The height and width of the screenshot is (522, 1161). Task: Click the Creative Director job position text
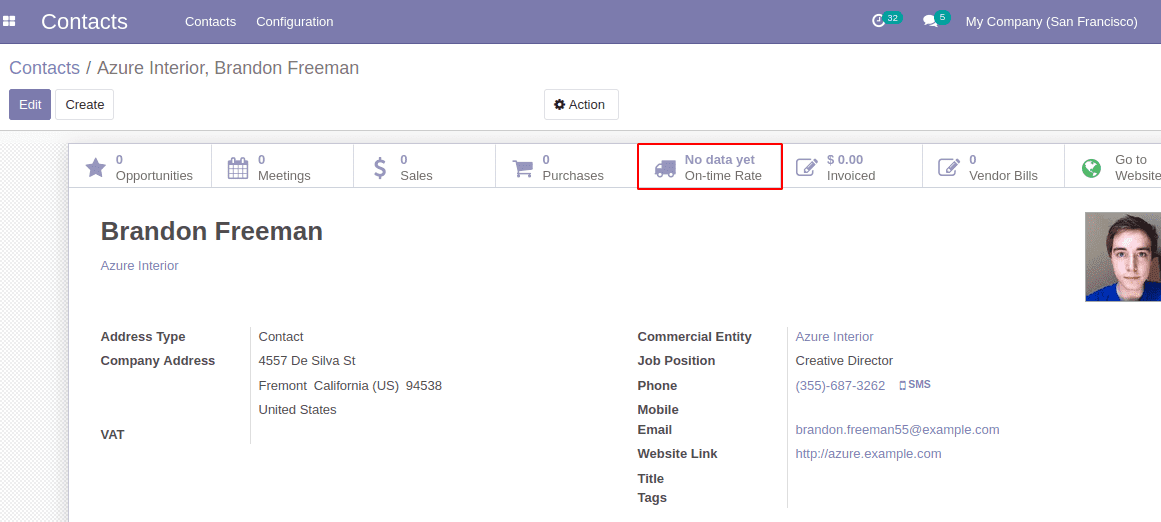pyautogui.click(x=844, y=361)
